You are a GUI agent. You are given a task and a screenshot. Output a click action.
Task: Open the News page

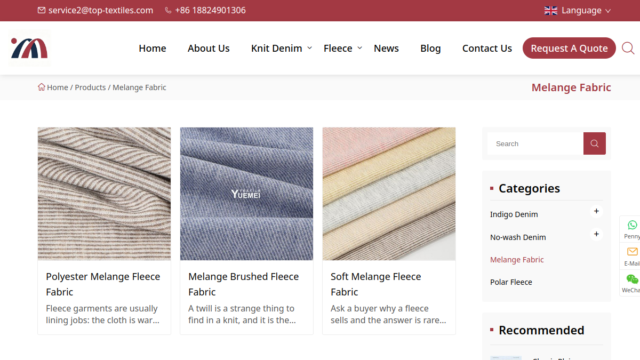(x=386, y=48)
